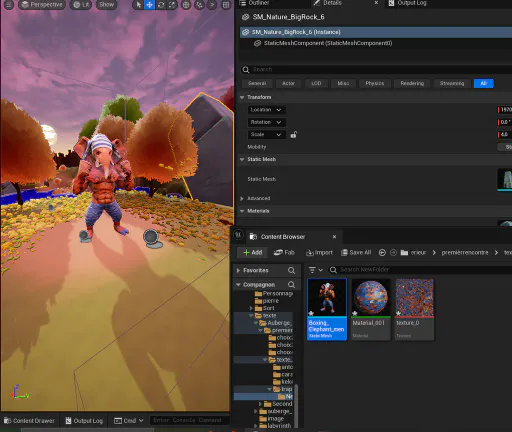The width and height of the screenshot is (512, 432).
Task: Click the magnifier icon in Details search
Action: pos(246,70)
